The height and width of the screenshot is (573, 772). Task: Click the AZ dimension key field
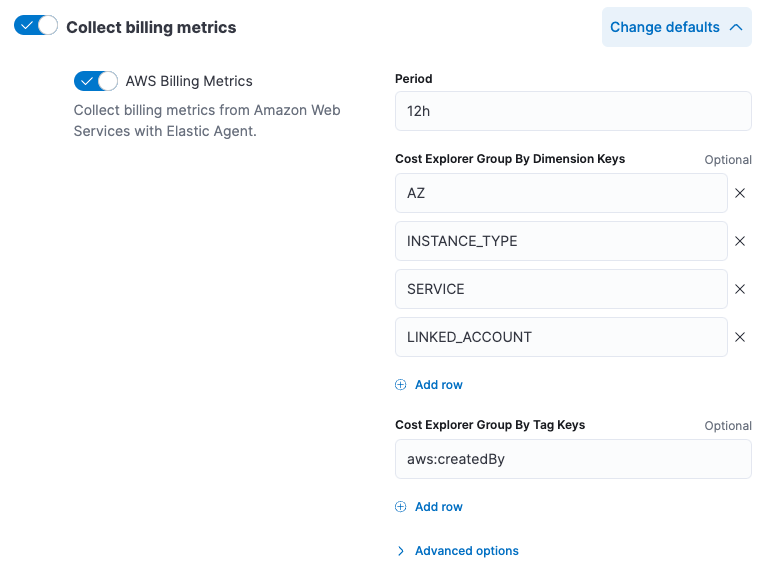pyautogui.click(x=561, y=193)
